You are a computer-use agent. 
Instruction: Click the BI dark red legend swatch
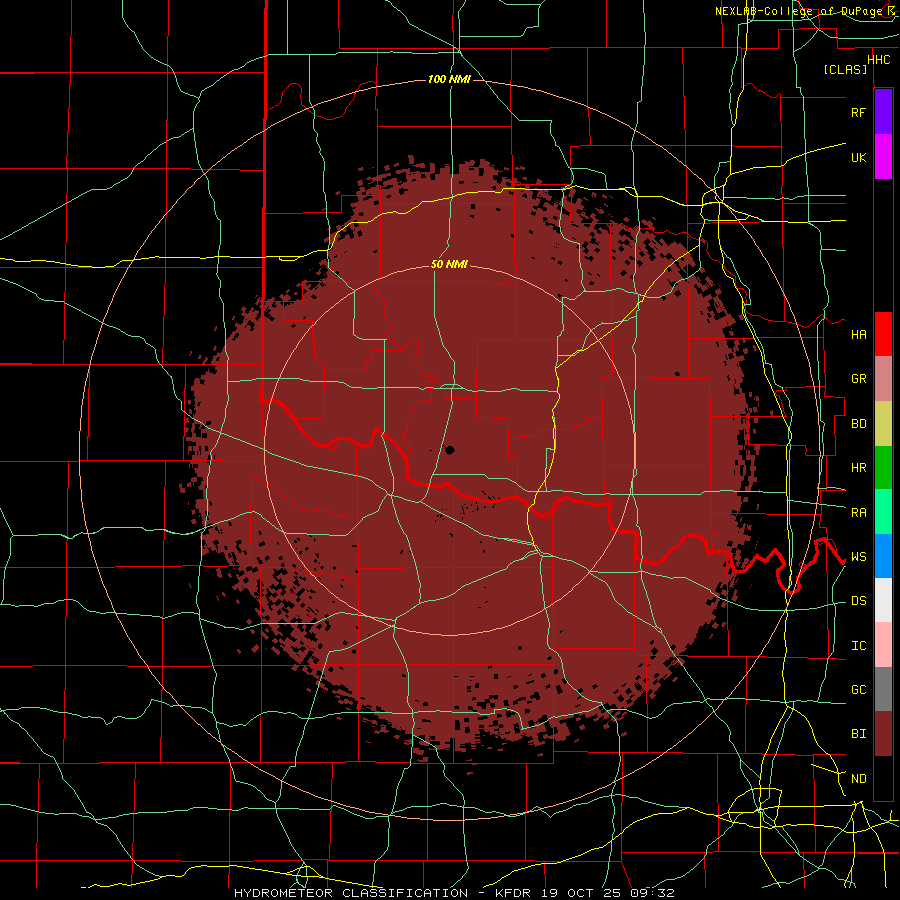tap(883, 734)
